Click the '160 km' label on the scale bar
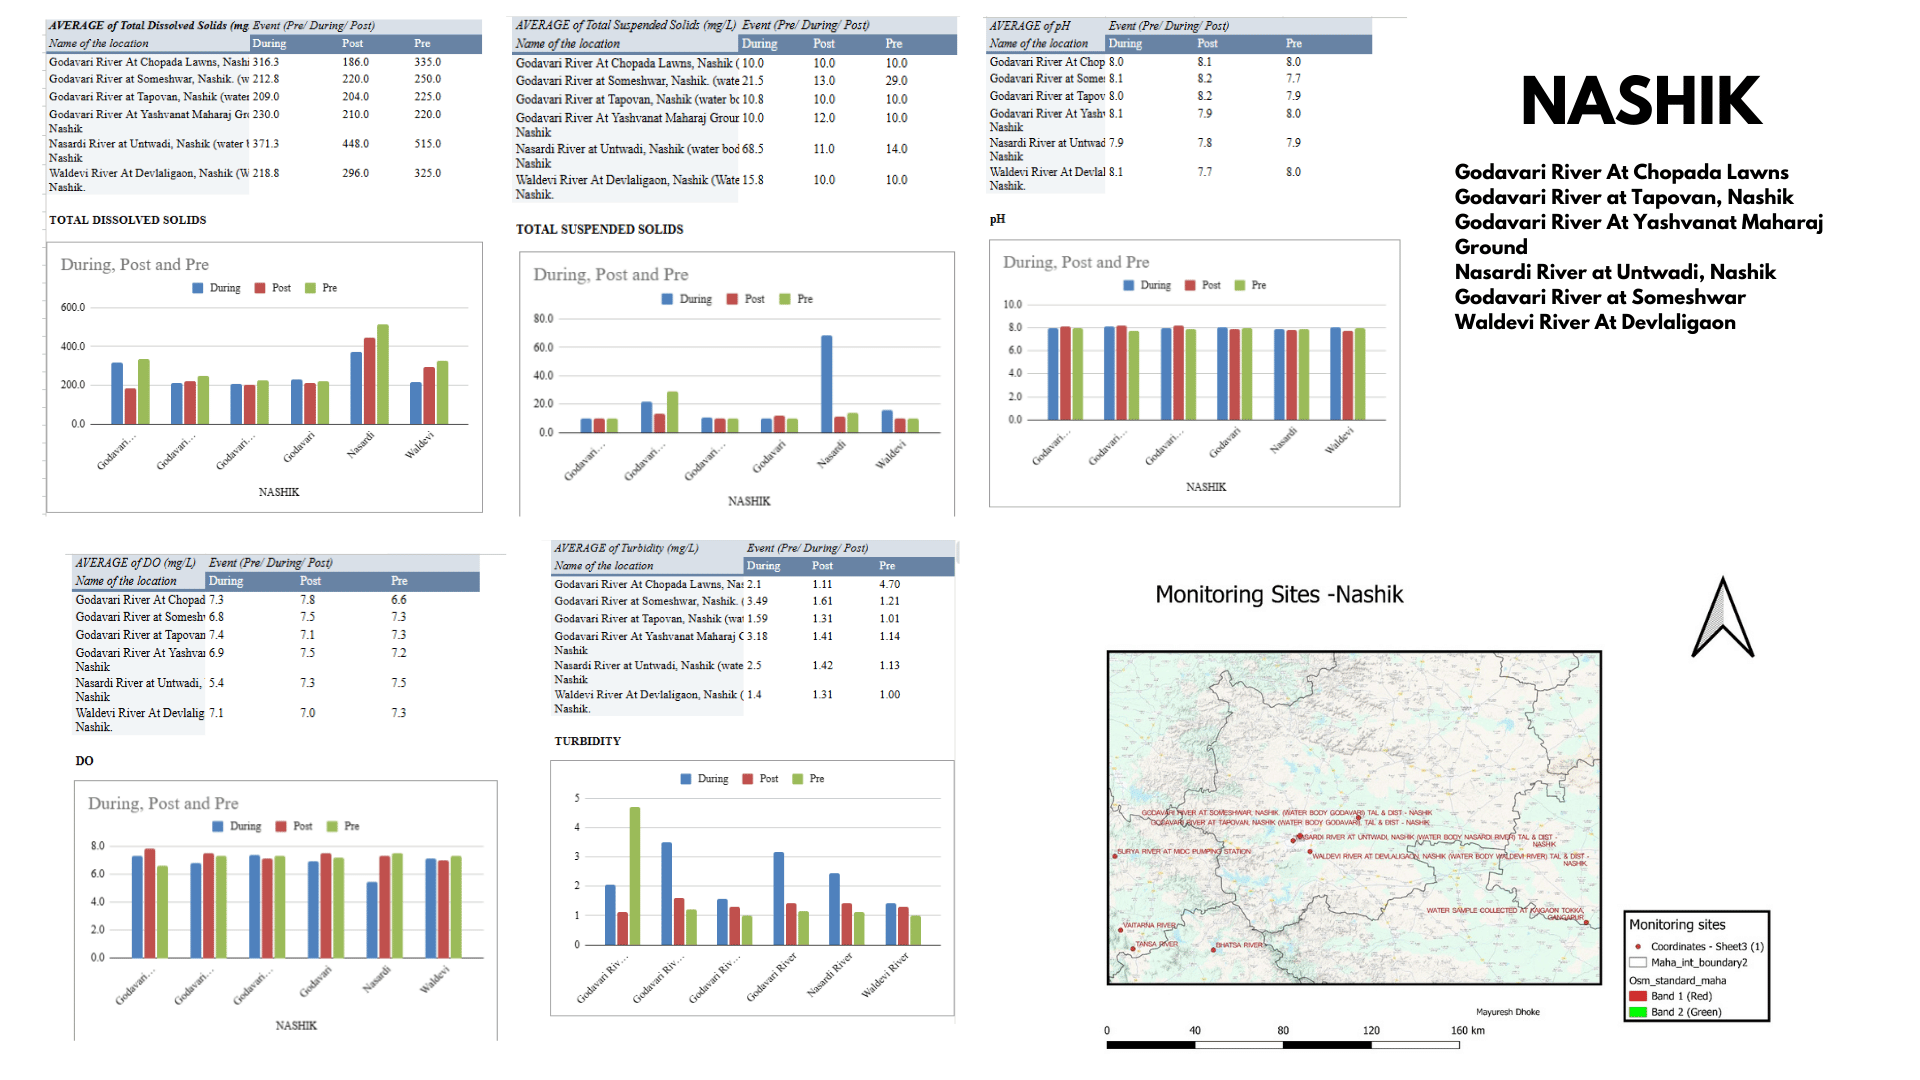Viewport: 1920px width, 1080px height. pos(1468,1031)
